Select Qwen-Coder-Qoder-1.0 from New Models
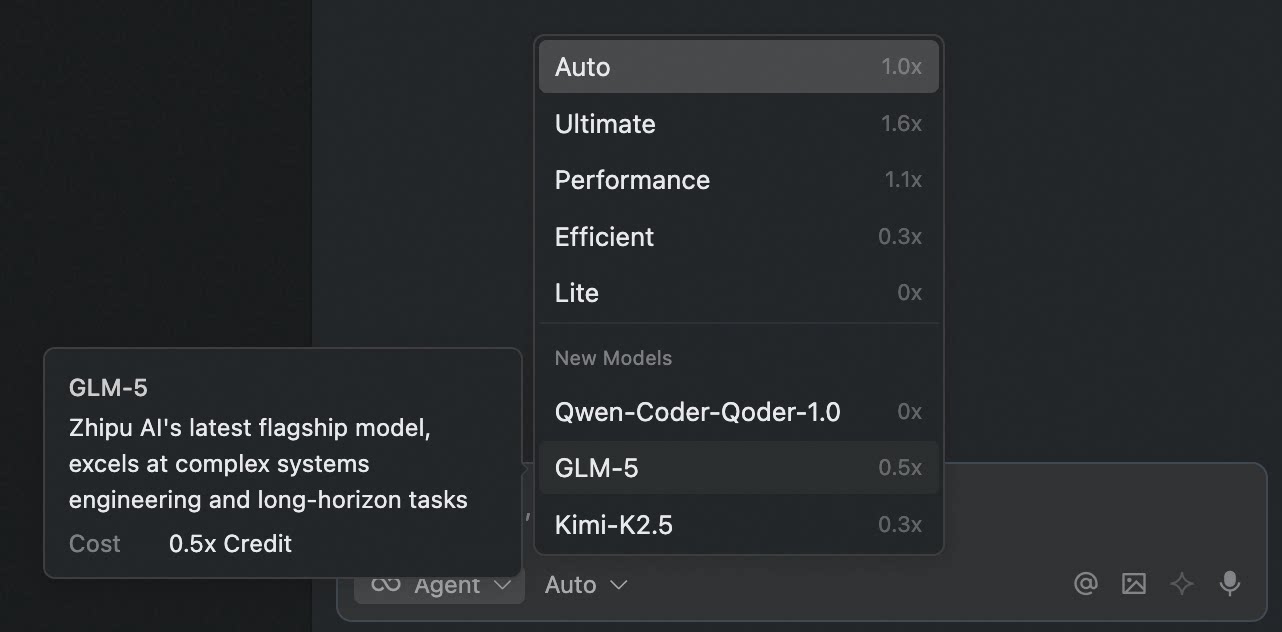The width and height of the screenshot is (1282, 632). [738, 412]
